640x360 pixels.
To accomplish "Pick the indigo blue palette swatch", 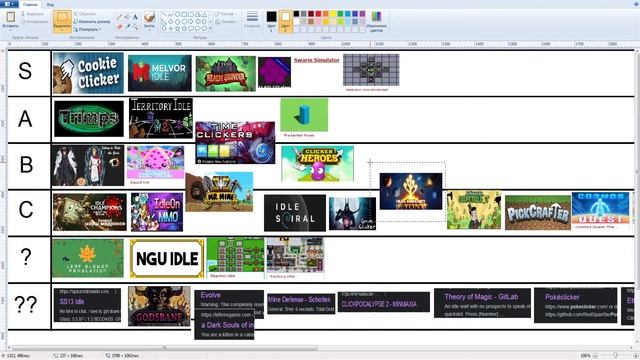I will [x=355, y=14].
